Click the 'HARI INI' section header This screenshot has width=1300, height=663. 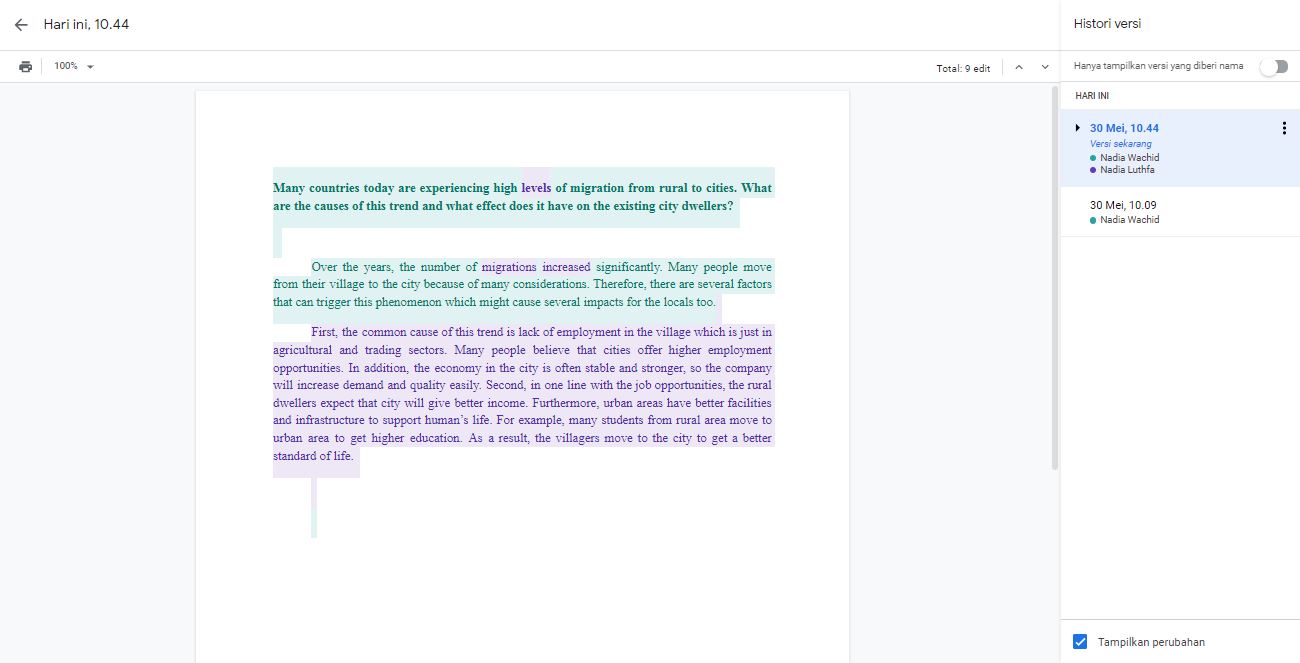pos(1091,96)
